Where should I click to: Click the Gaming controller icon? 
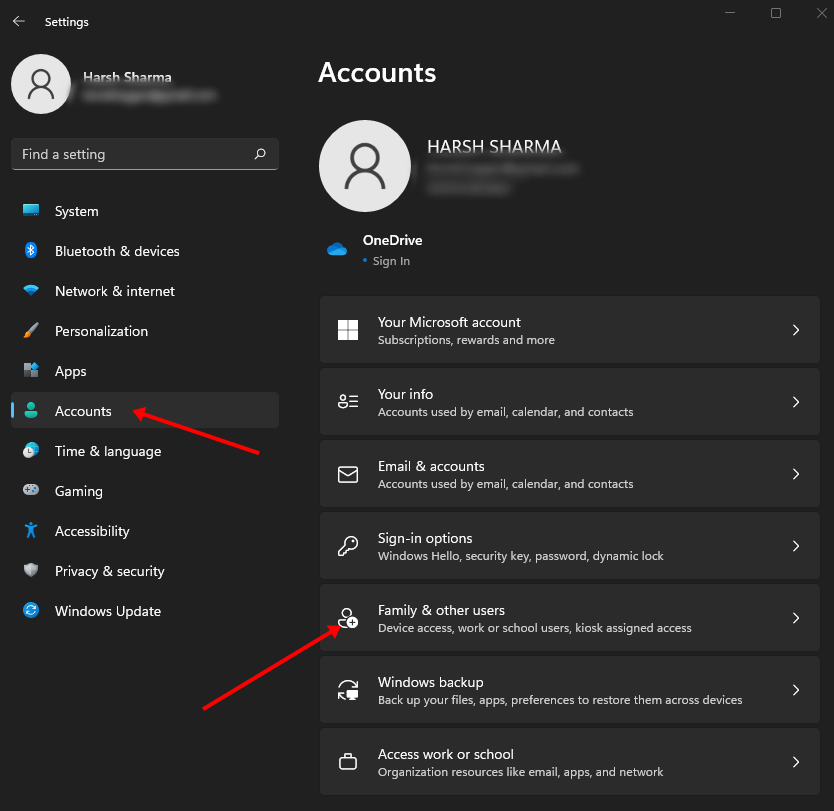[x=31, y=491]
